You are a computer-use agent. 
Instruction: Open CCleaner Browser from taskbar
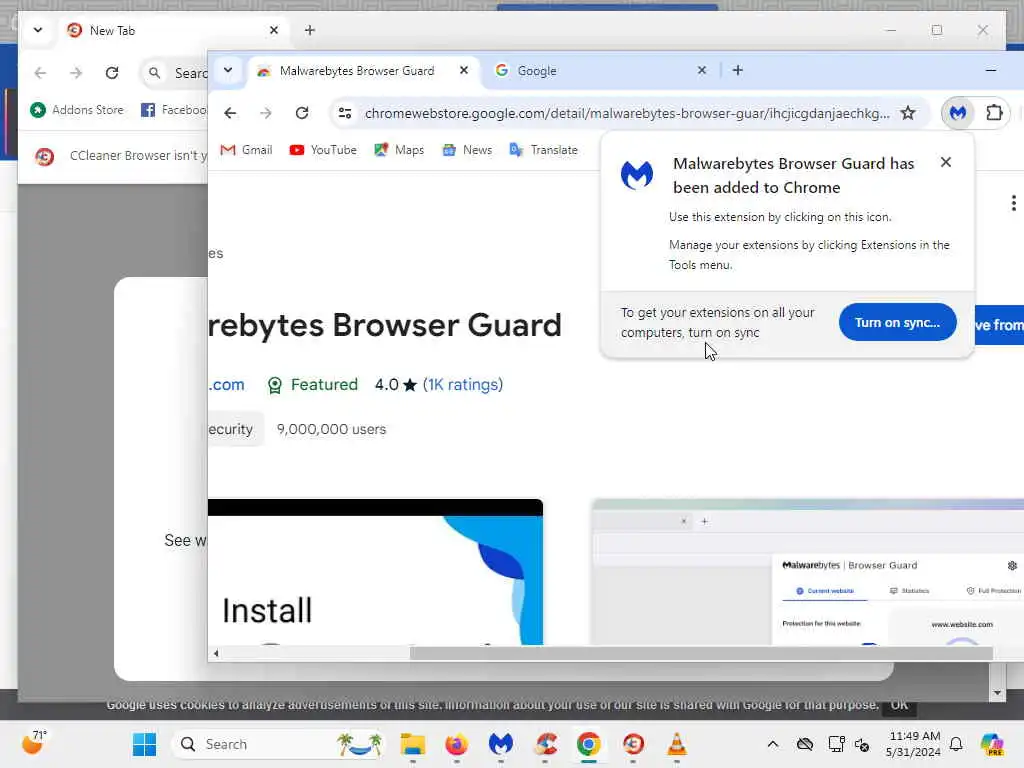tap(633, 744)
